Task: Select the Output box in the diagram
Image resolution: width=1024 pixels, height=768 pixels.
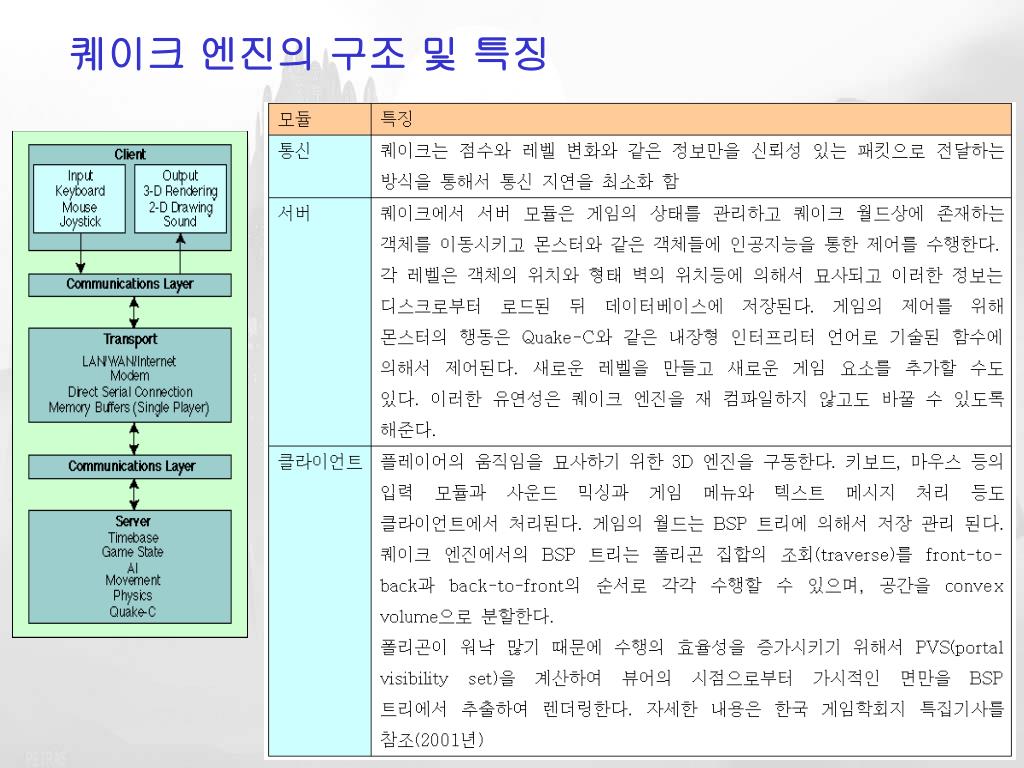Action: [180, 199]
